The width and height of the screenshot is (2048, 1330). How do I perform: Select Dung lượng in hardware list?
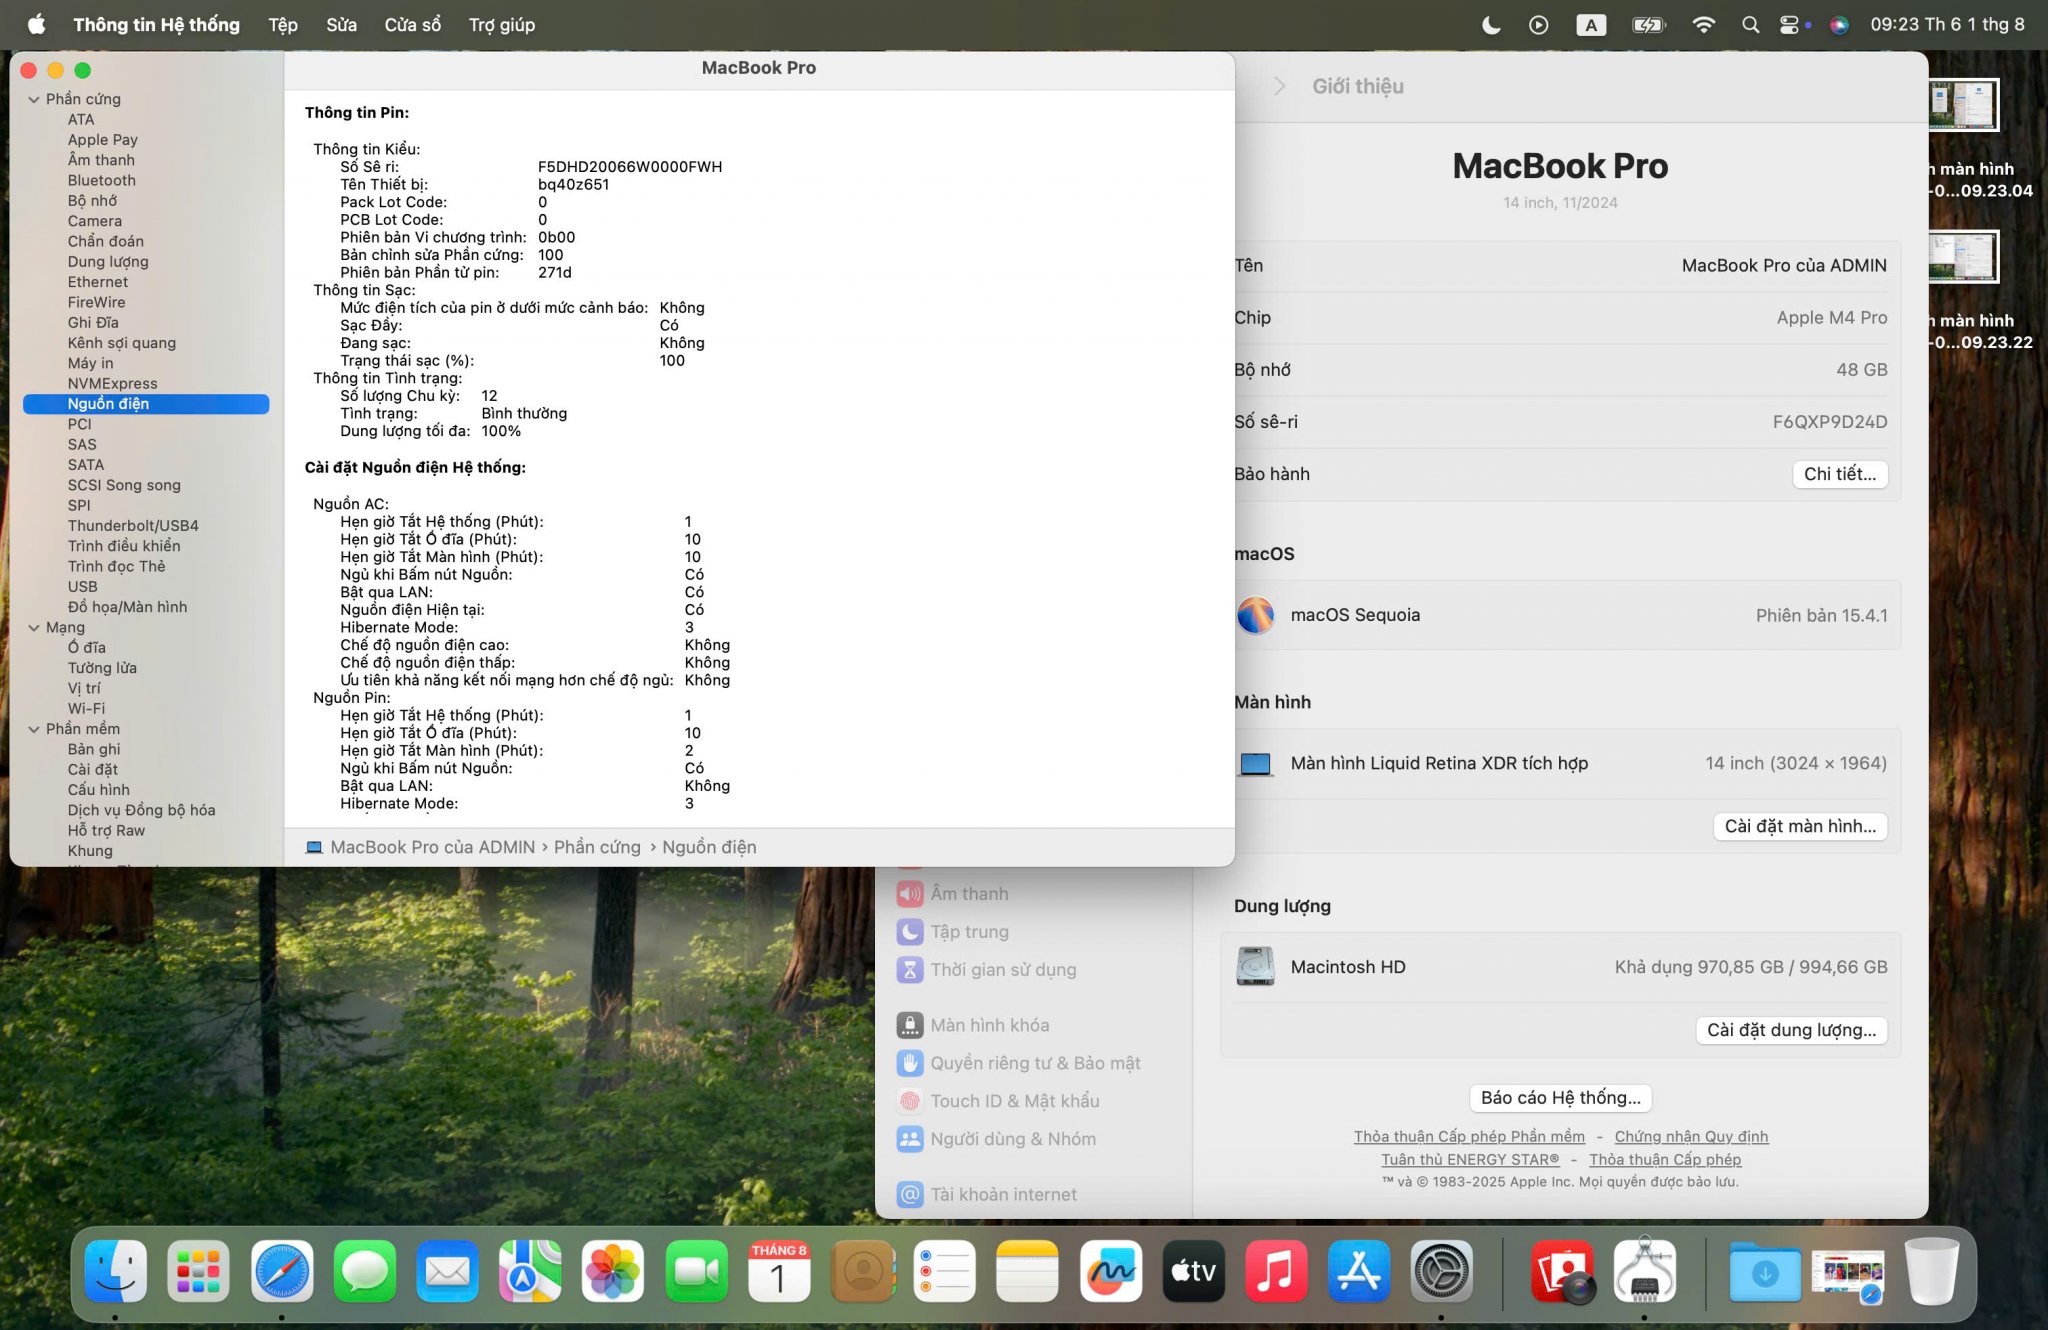coord(108,262)
